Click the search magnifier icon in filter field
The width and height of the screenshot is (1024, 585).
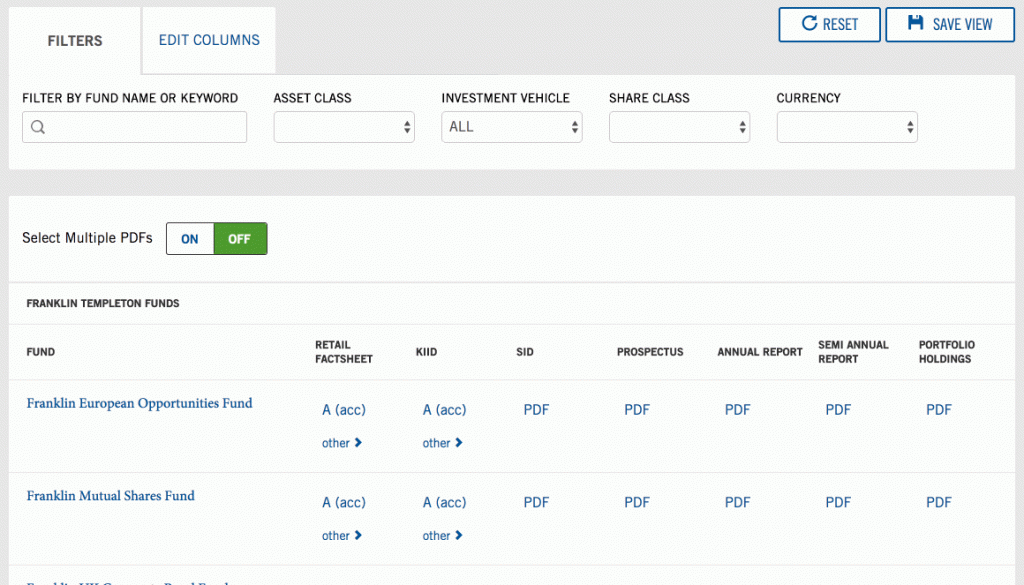(x=38, y=127)
